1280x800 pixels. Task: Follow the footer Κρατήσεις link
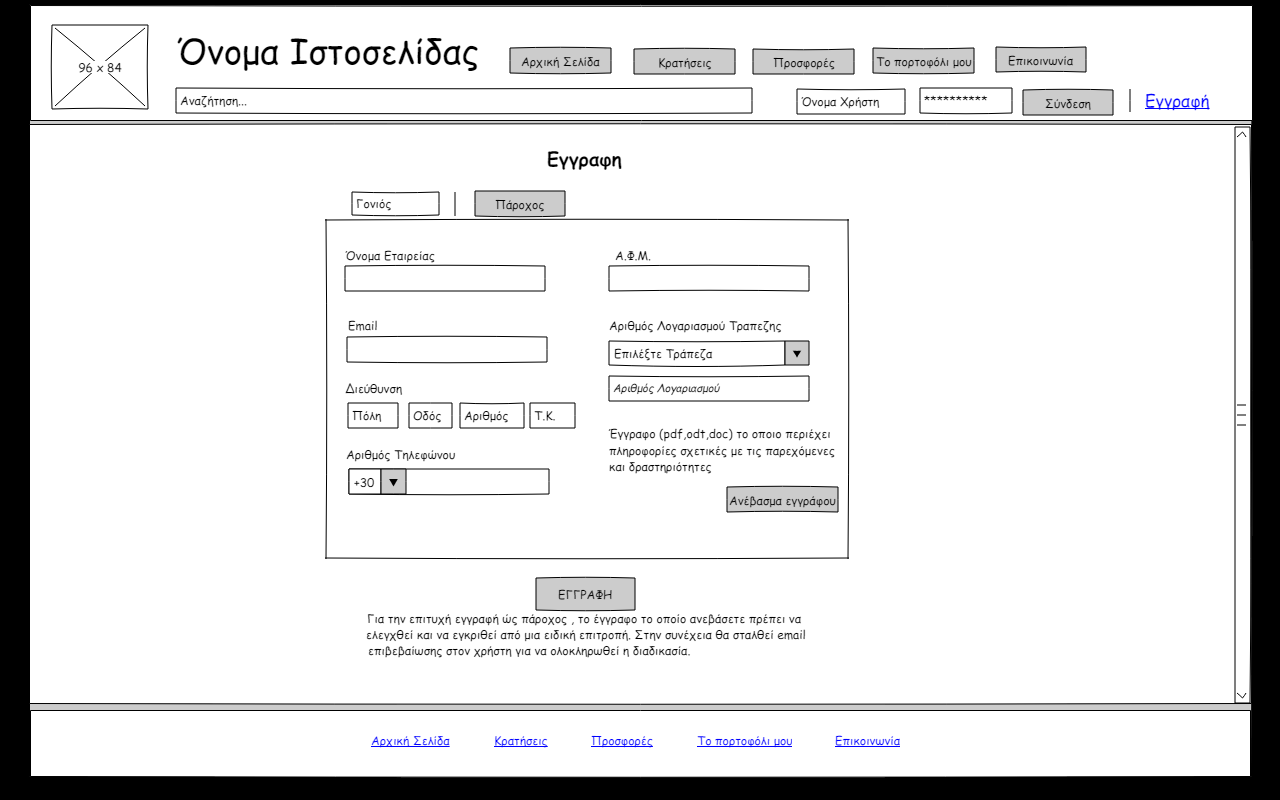point(521,741)
